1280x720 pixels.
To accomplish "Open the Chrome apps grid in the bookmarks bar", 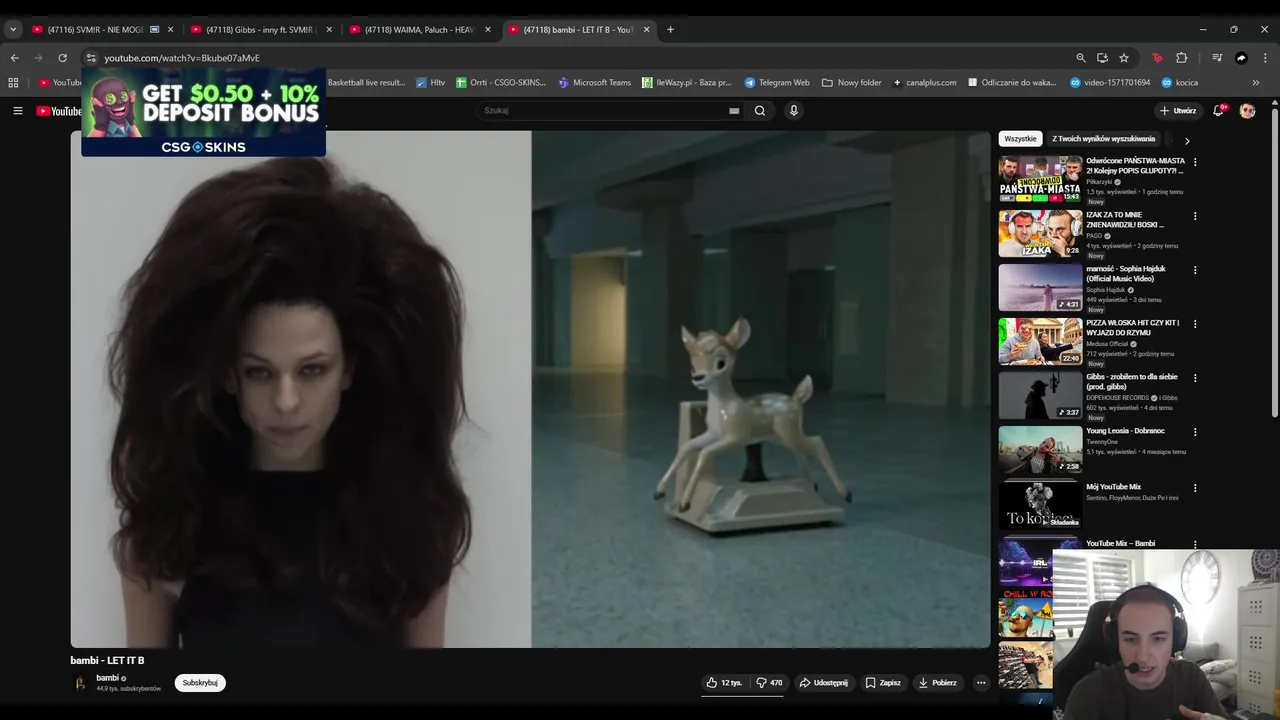I will tap(13, 83).
